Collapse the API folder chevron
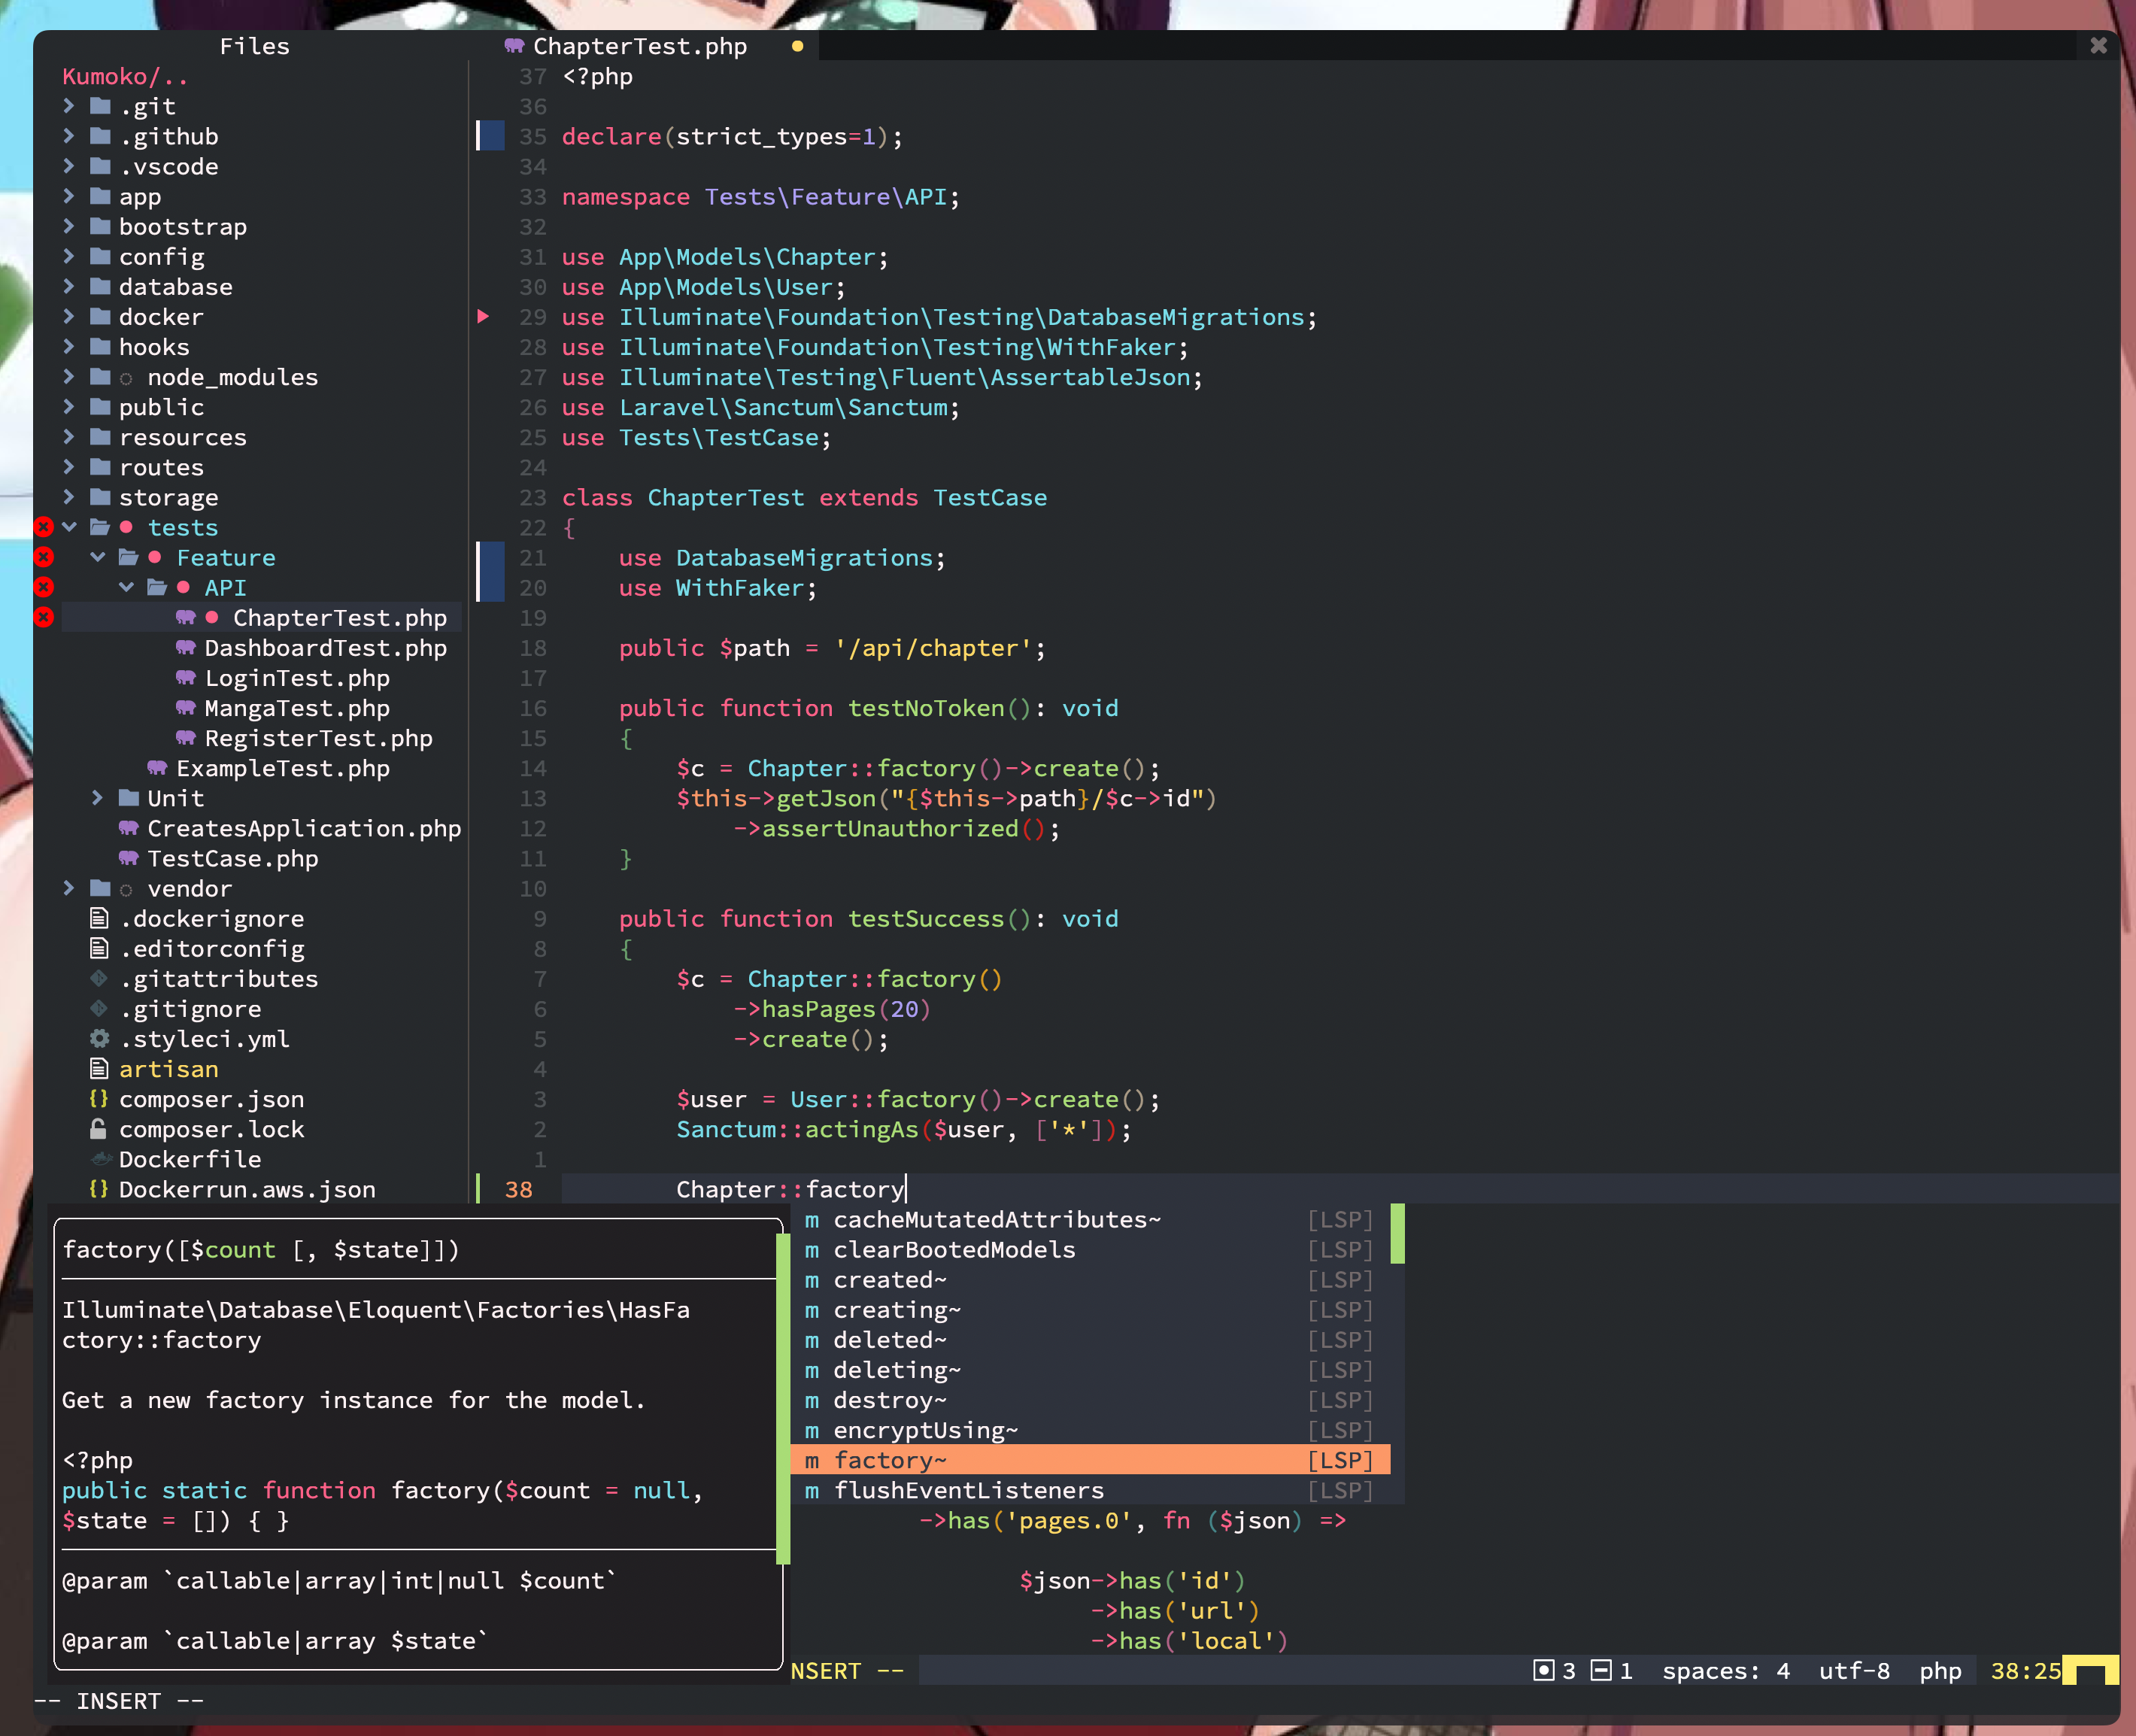The image size is (2136, 1736). point(126,587)
